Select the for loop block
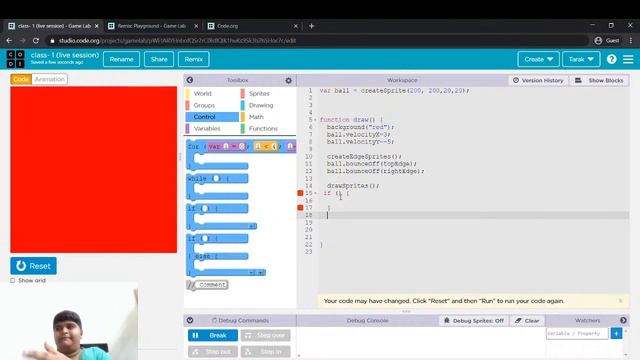640x360 pixels. (x=241, y=155)
